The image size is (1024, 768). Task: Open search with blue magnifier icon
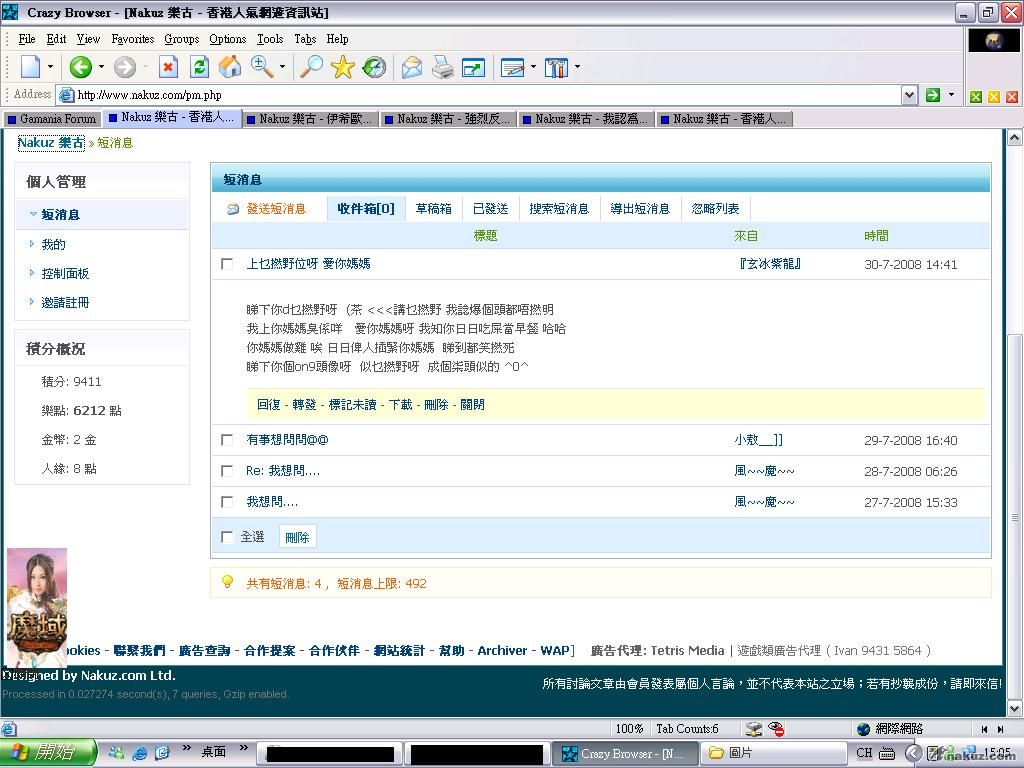311,67
